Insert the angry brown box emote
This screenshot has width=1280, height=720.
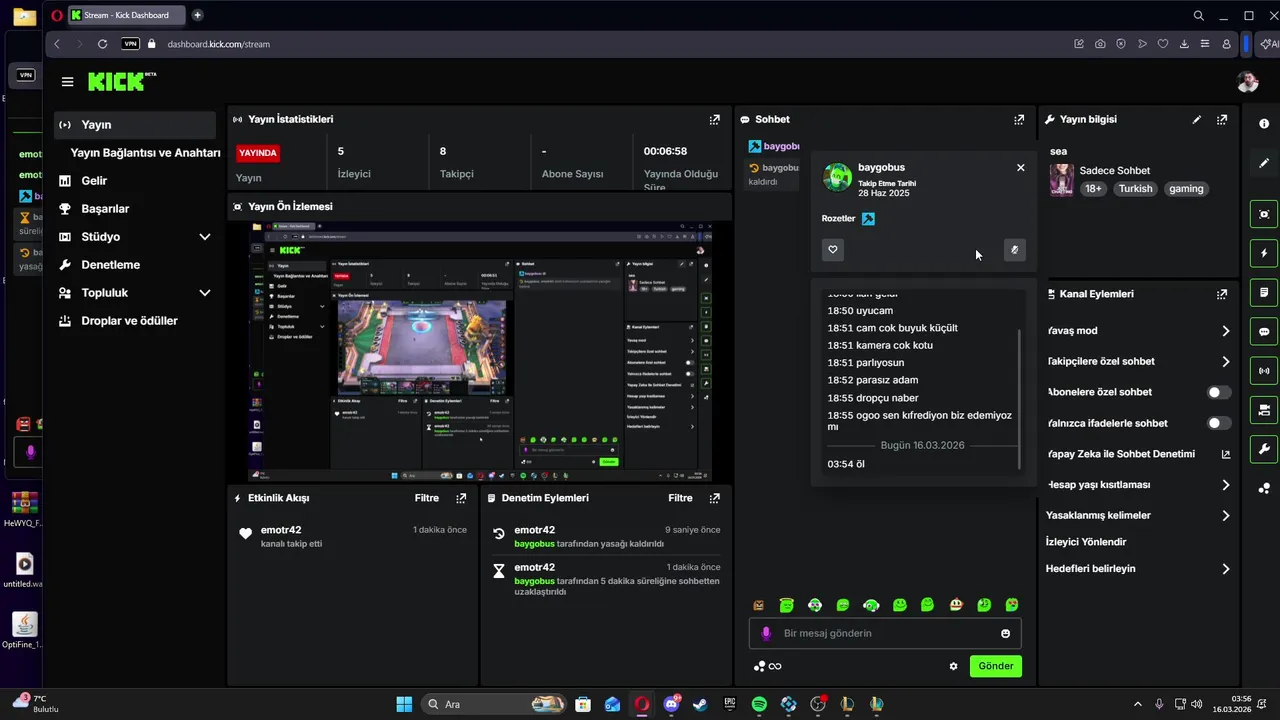(759, 605)
